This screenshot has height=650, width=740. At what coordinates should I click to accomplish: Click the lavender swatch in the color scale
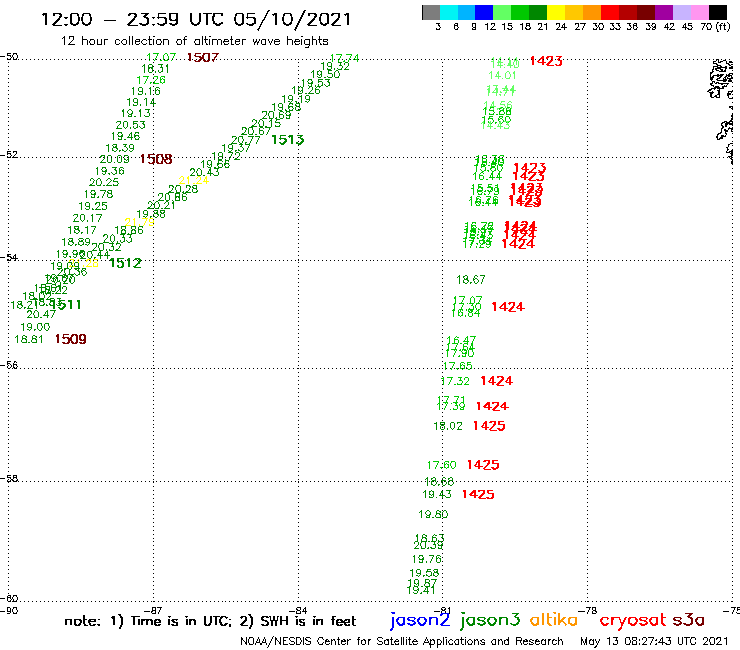point(681,12)
